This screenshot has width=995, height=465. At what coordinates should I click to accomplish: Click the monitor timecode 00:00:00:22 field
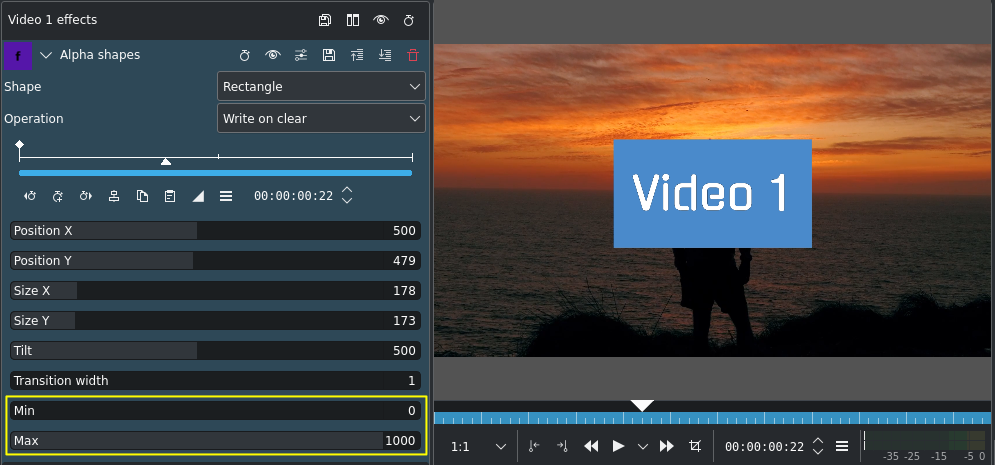[x=765, y=447]
